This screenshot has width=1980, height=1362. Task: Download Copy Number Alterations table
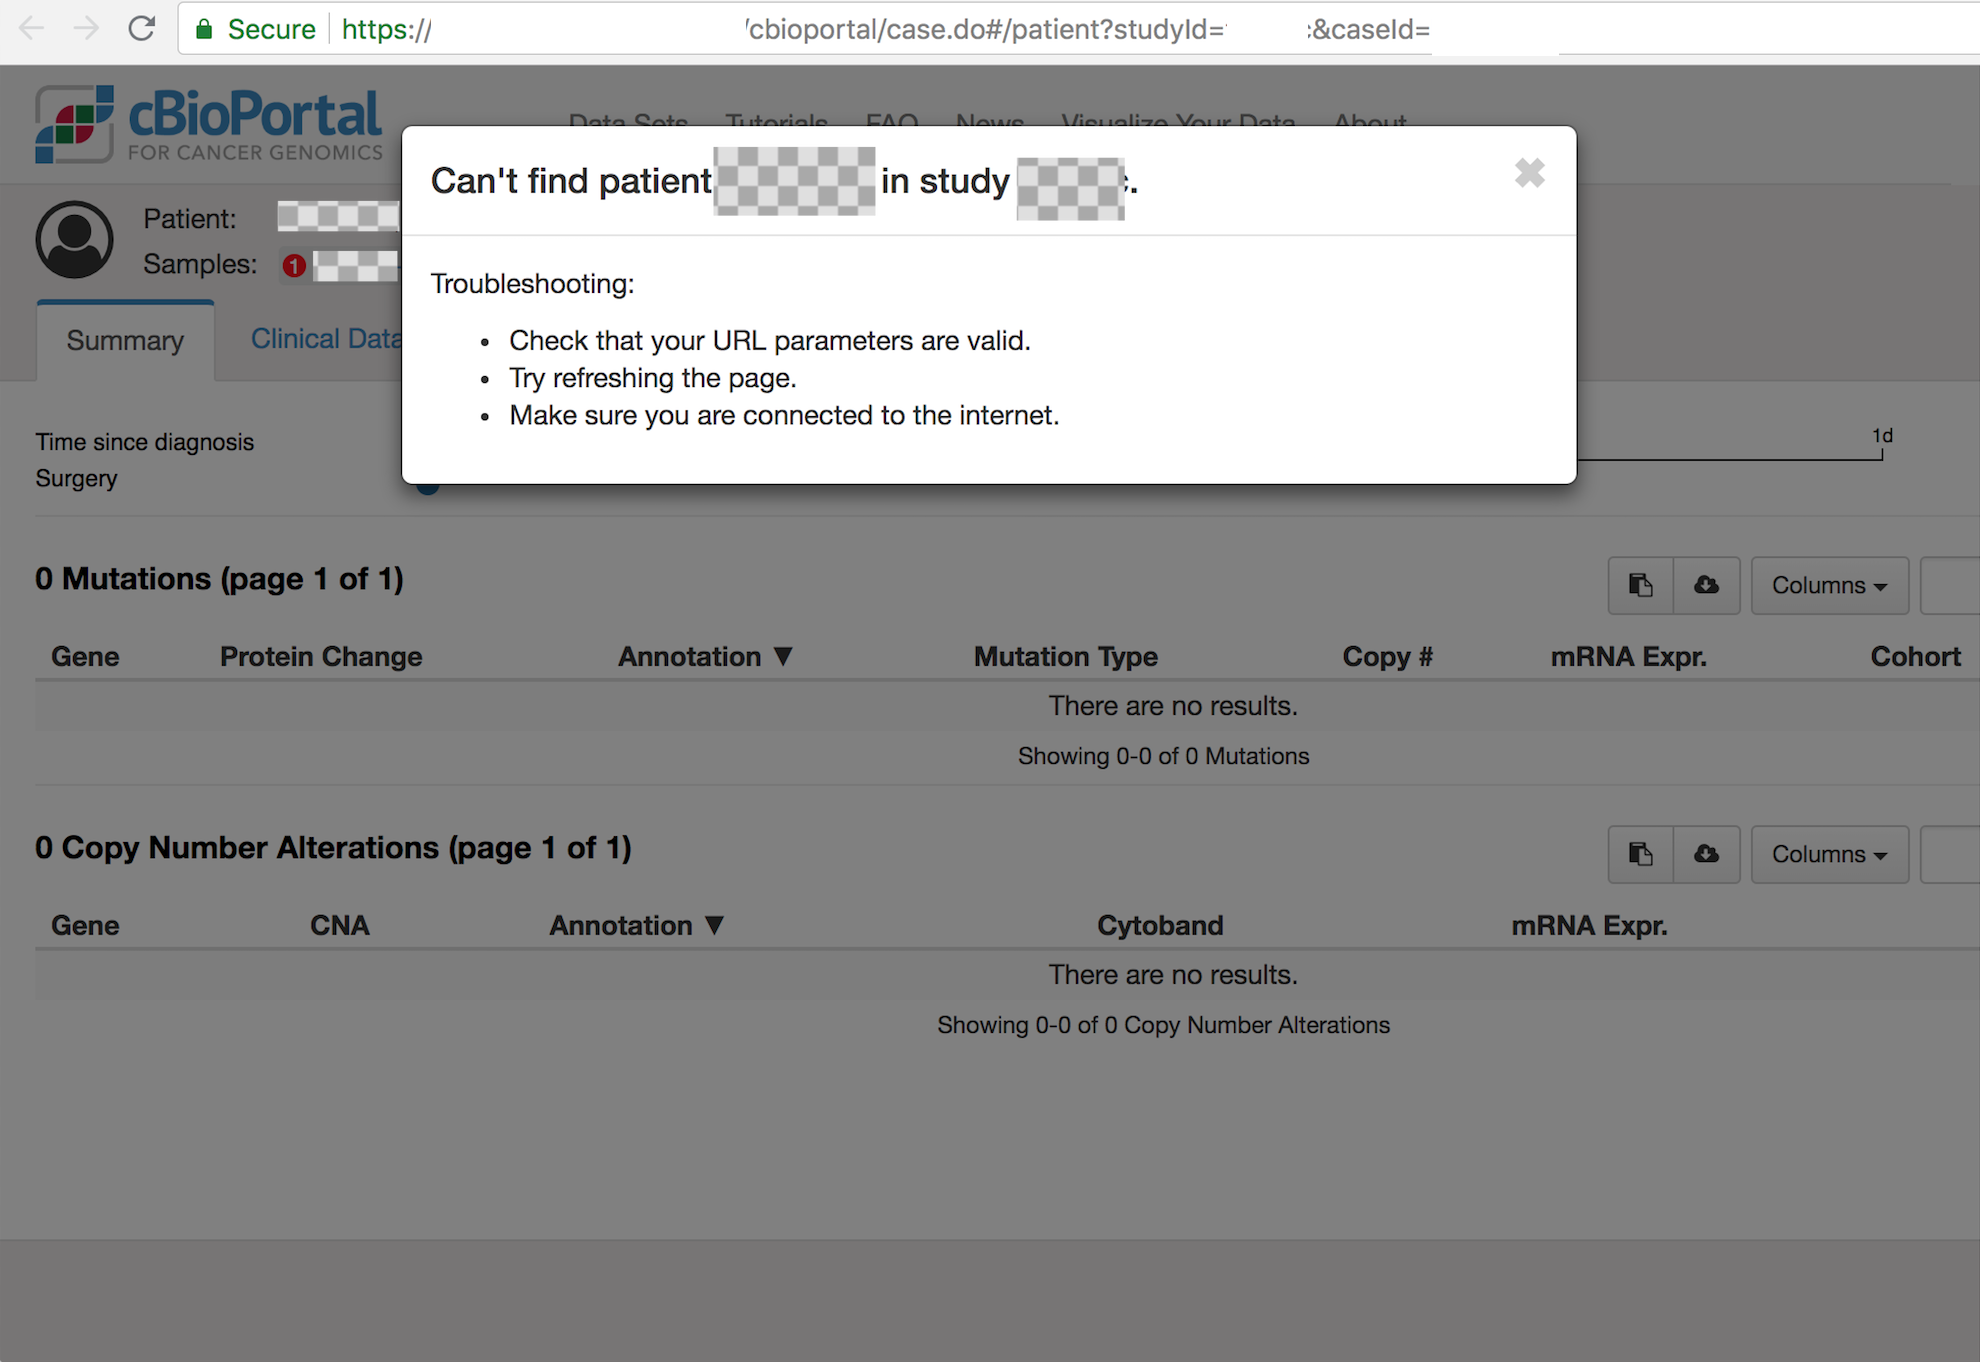1706,854
